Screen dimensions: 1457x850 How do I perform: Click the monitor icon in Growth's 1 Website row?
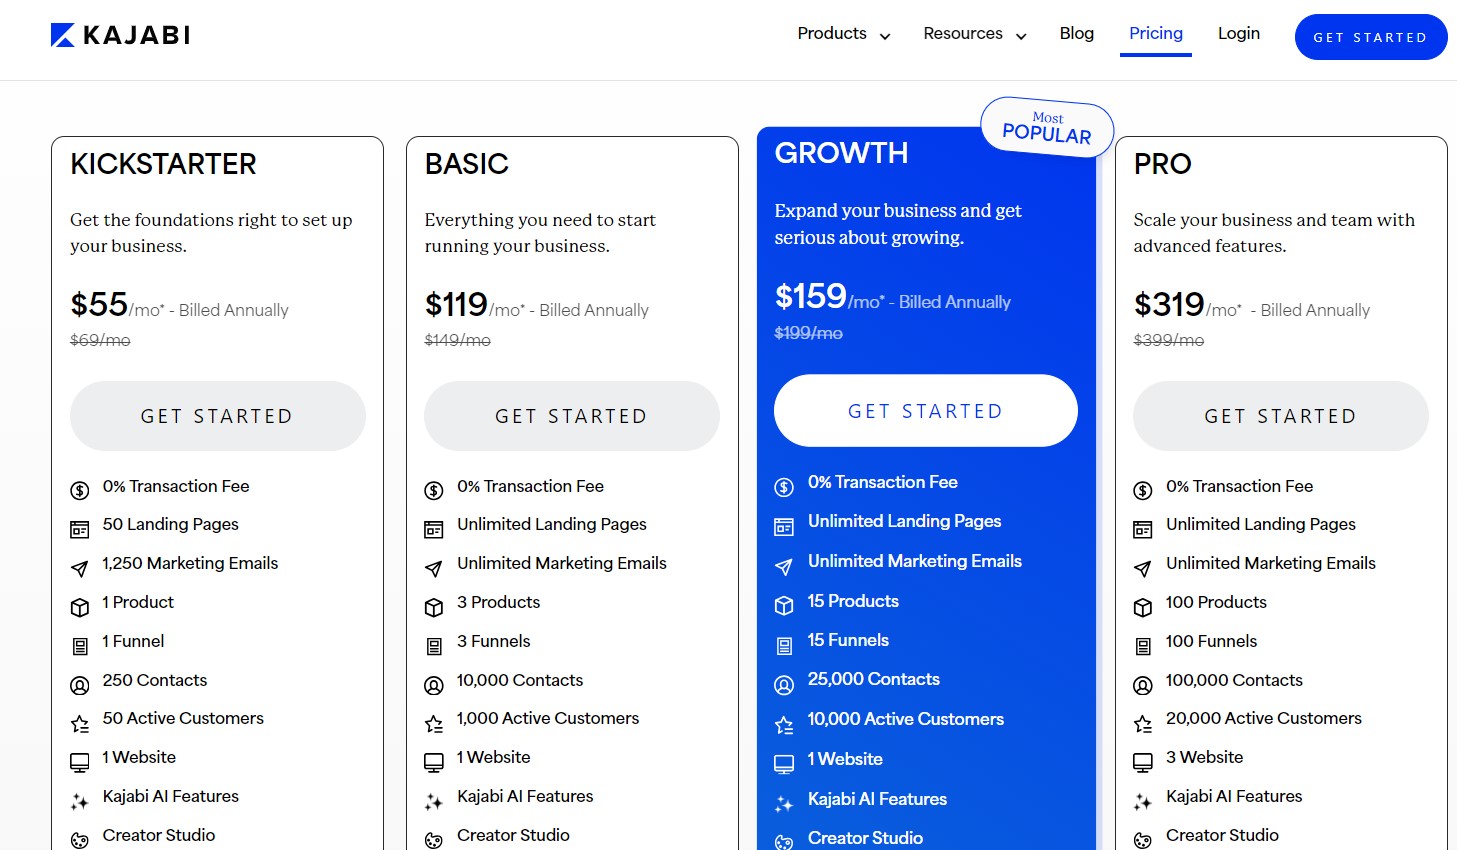[784, 764]
